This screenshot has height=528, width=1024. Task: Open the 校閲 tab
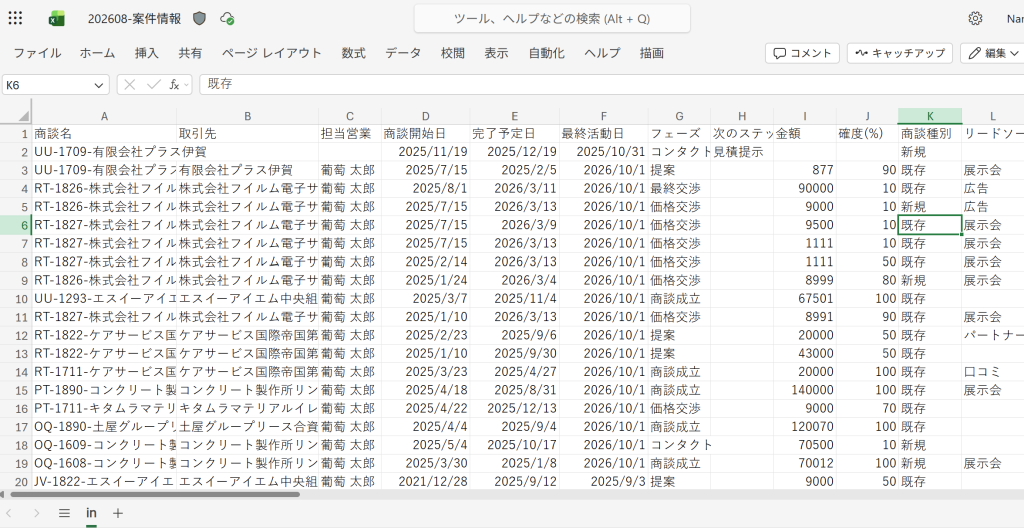tap(453, 54)
